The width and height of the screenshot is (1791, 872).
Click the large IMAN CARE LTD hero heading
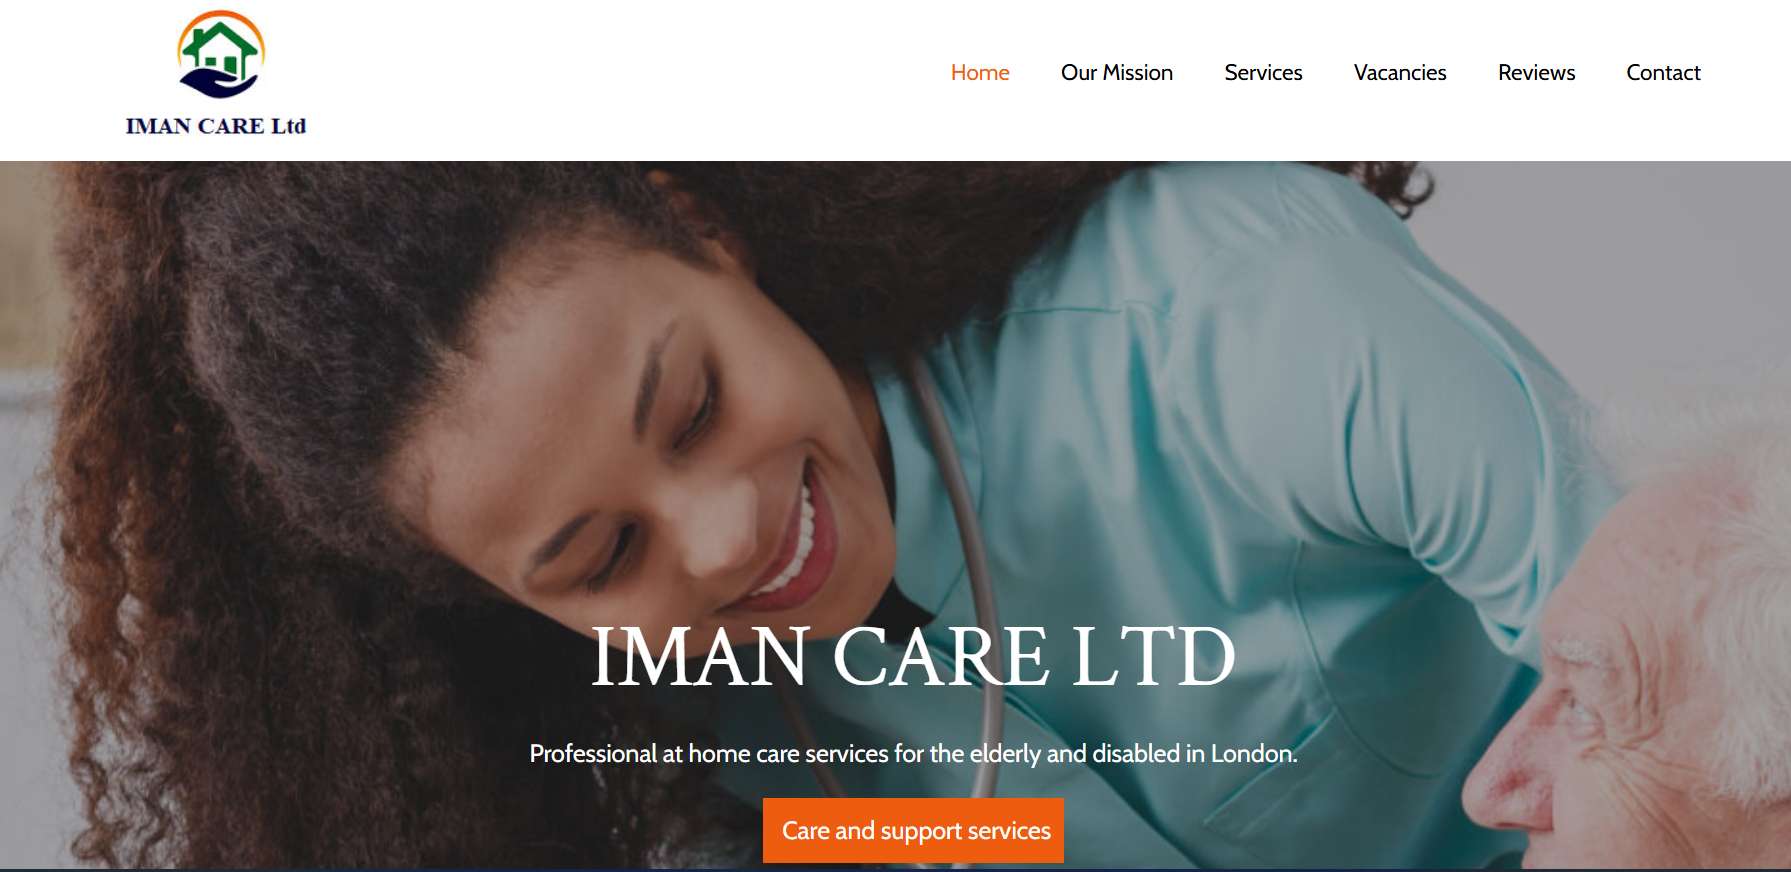pyautogui.click(x=913, y=657)
